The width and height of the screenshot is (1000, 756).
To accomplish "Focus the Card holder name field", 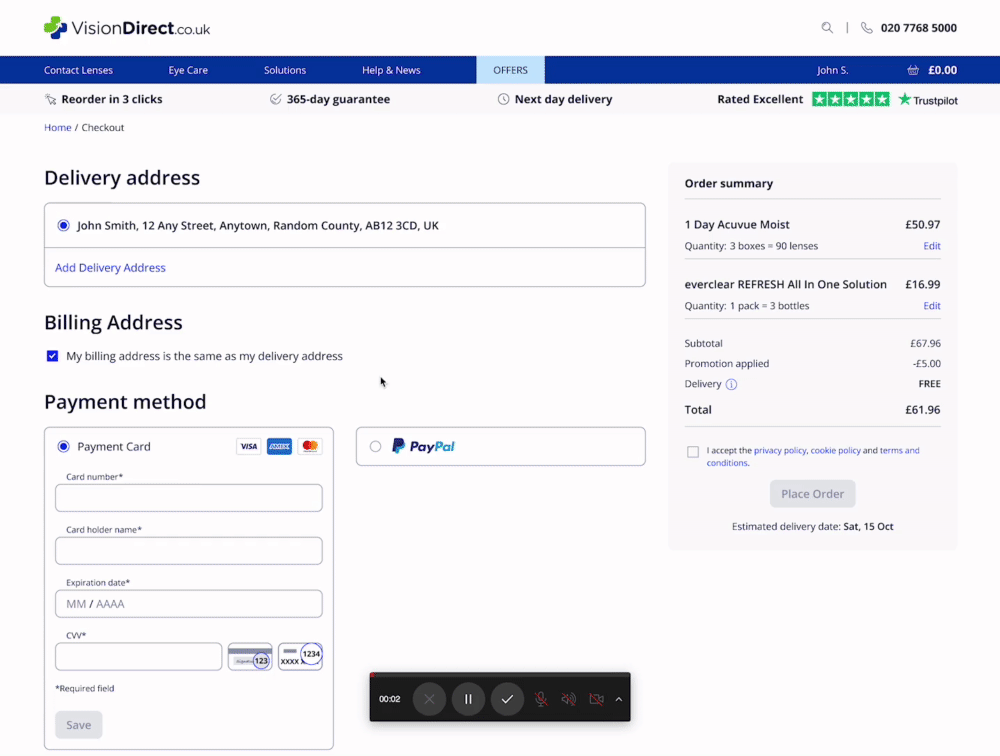I will (x=189, y=551).
